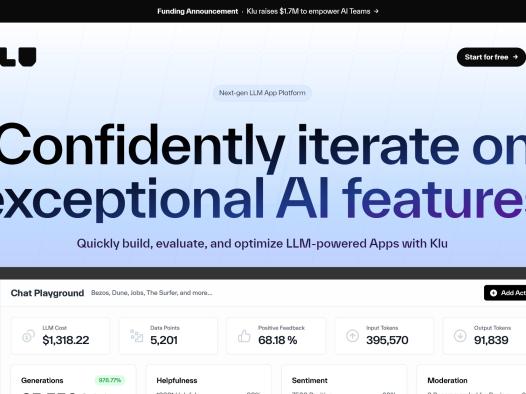The height and width of the screenshot is (394, 526).
Task: Click the plus icon on Add Action button
Action: 493,293
